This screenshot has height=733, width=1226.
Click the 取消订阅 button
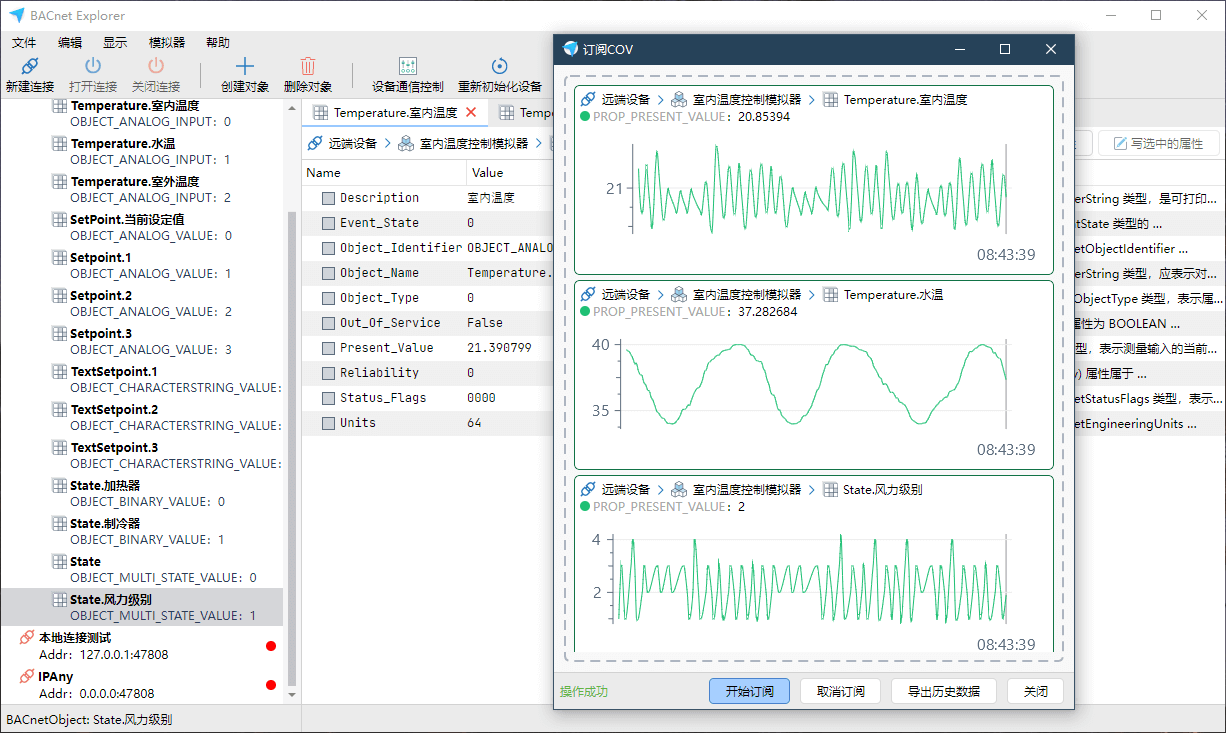pos(841,691)
